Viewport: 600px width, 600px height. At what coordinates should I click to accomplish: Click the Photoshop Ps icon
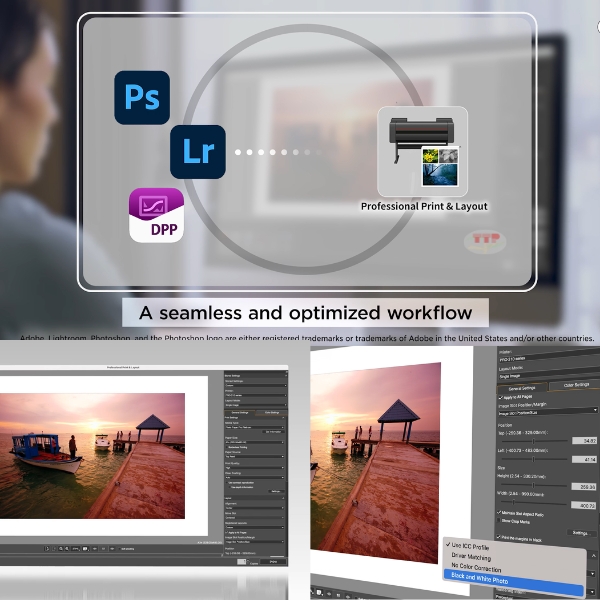pos(142,97)
